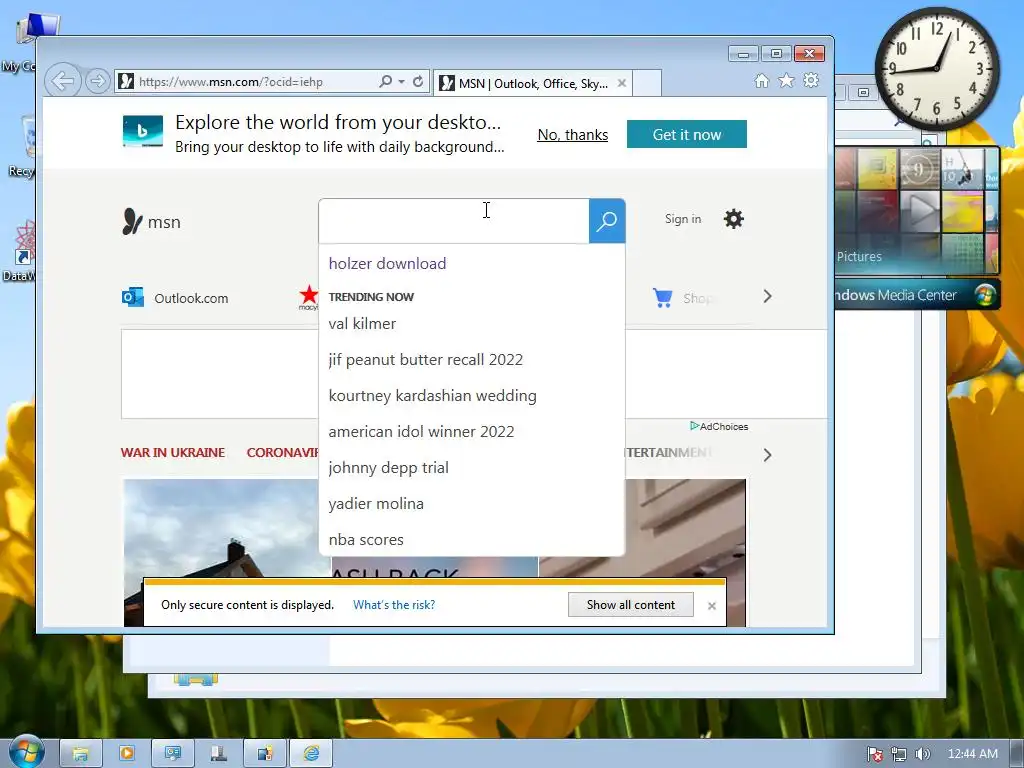Launch Windows Media Player from taskbar
Viewport: 1024px width, 768px height.
(x=127, y=754)
